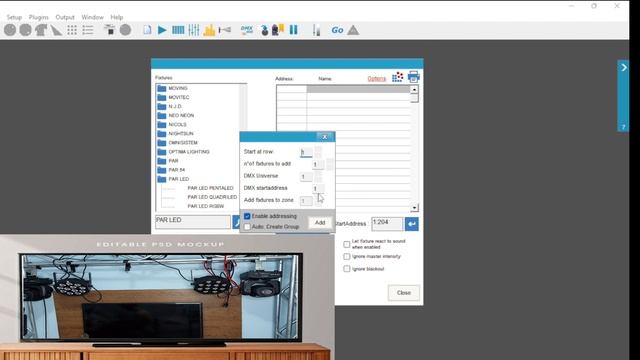Viewport: 640px width, 360px height.
Task: Open the Help menu
Action: (117, 17)
